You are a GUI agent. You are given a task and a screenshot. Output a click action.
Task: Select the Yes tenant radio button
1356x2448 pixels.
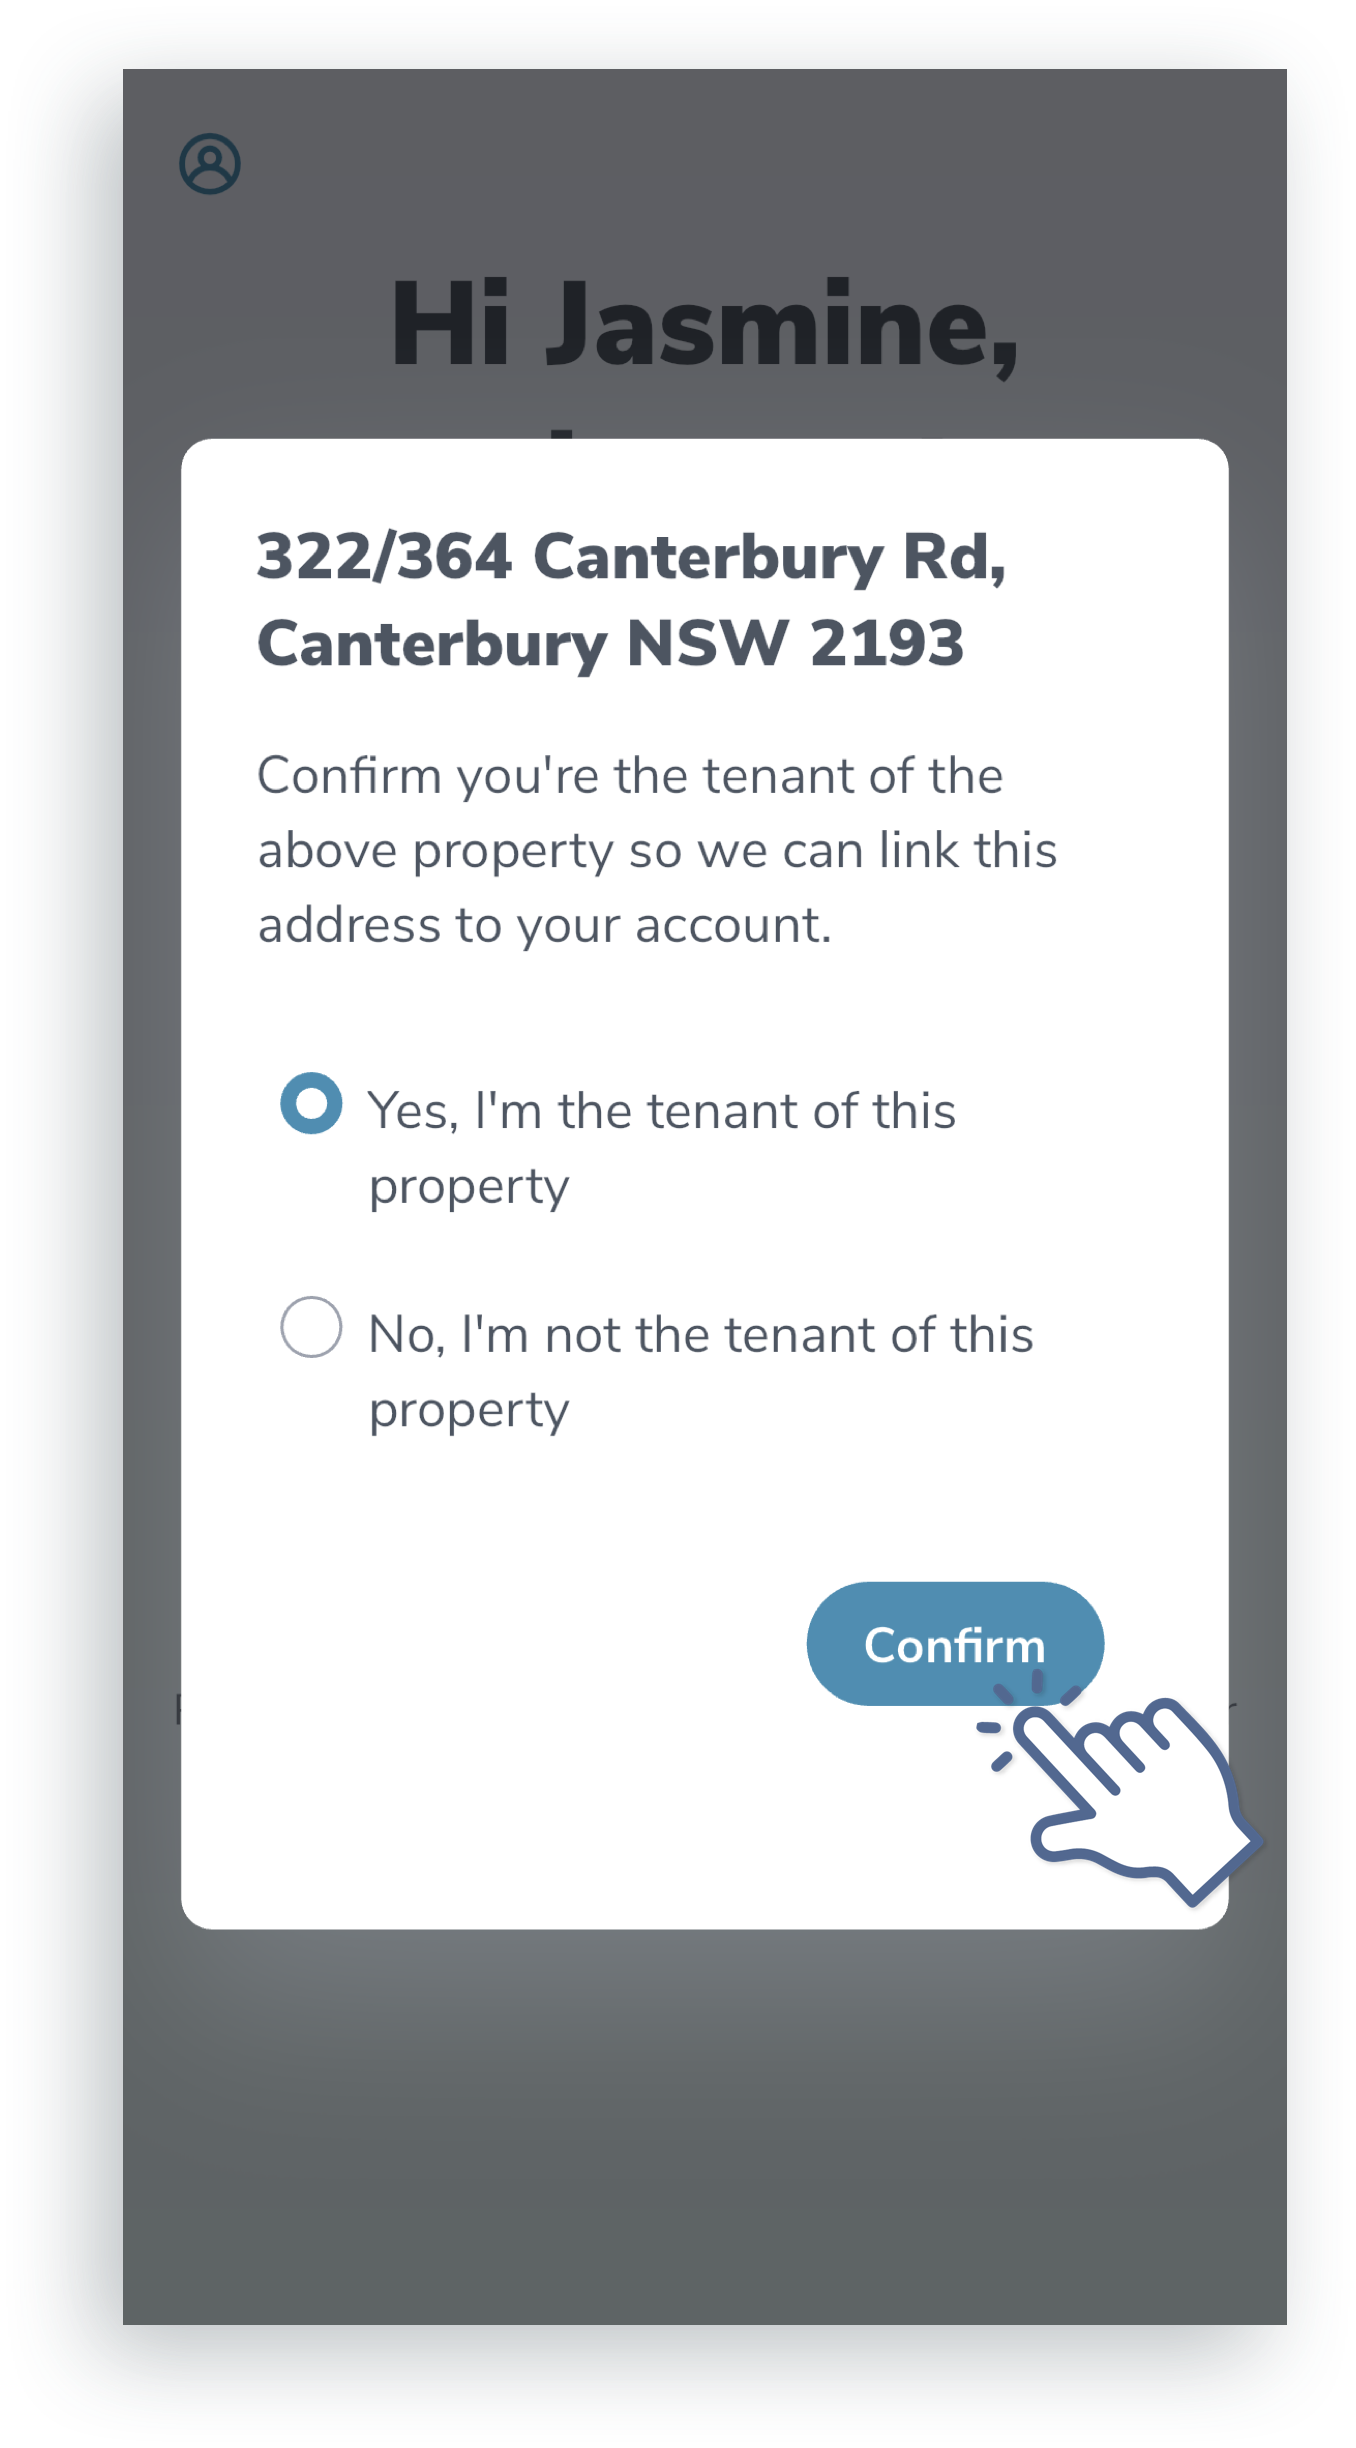coord(311,1103)
